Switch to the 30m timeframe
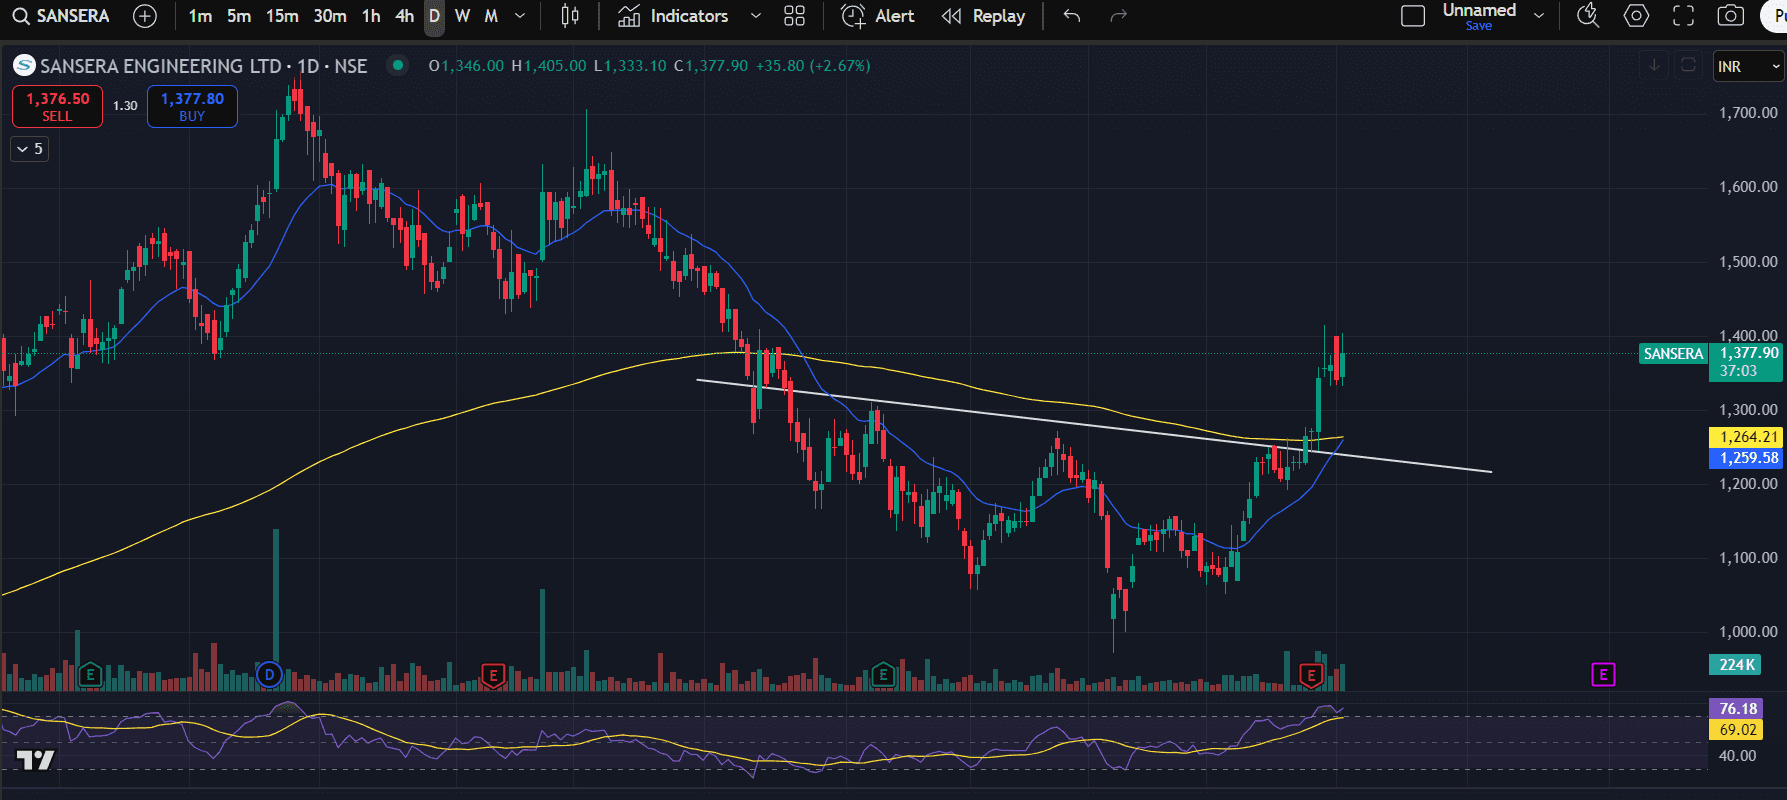This screenshot has height=800, width=1787. tap(330, 16)
